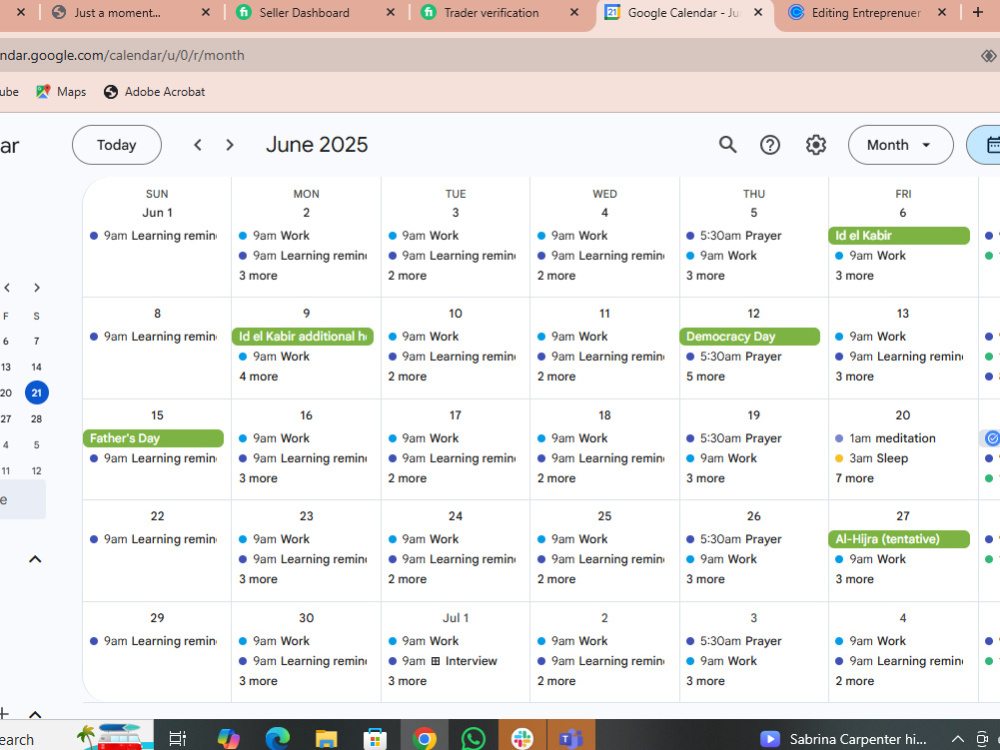This screenshot has width=1000, height=750.
Task: Open the Id el Kabir holiday event
Action: [899, 235]
